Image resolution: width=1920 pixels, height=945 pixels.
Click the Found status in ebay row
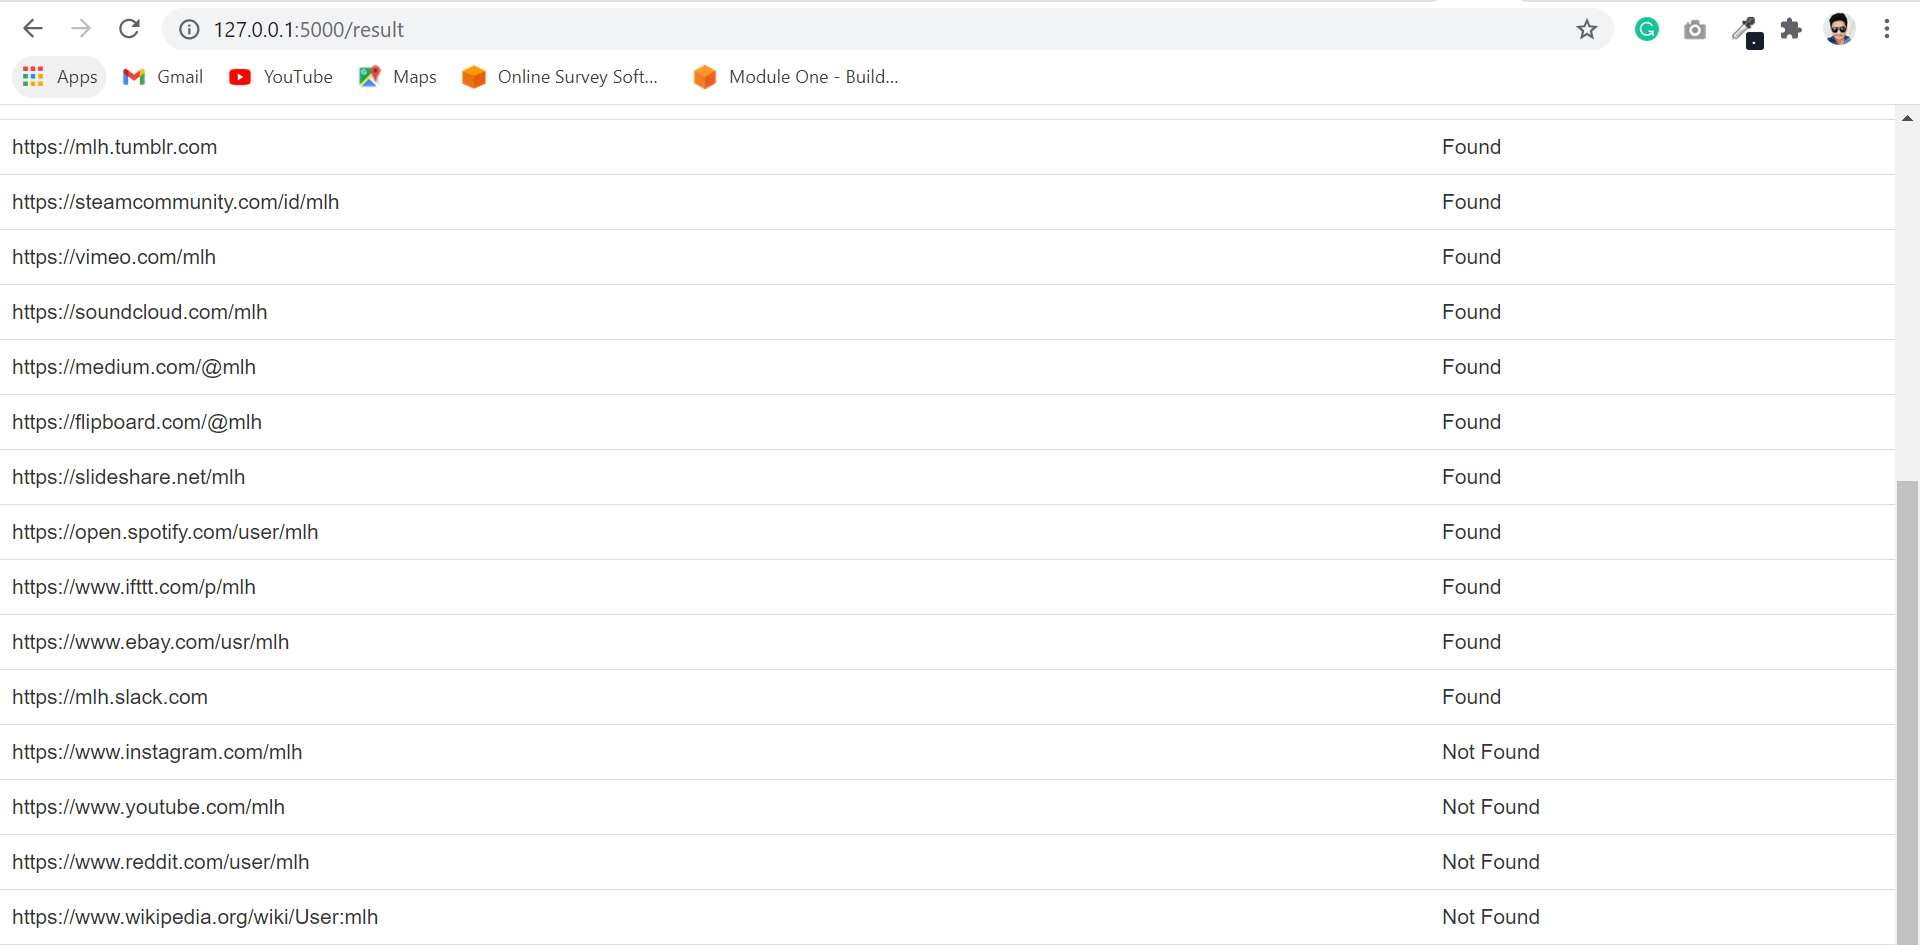click(x=1471, y=642)
